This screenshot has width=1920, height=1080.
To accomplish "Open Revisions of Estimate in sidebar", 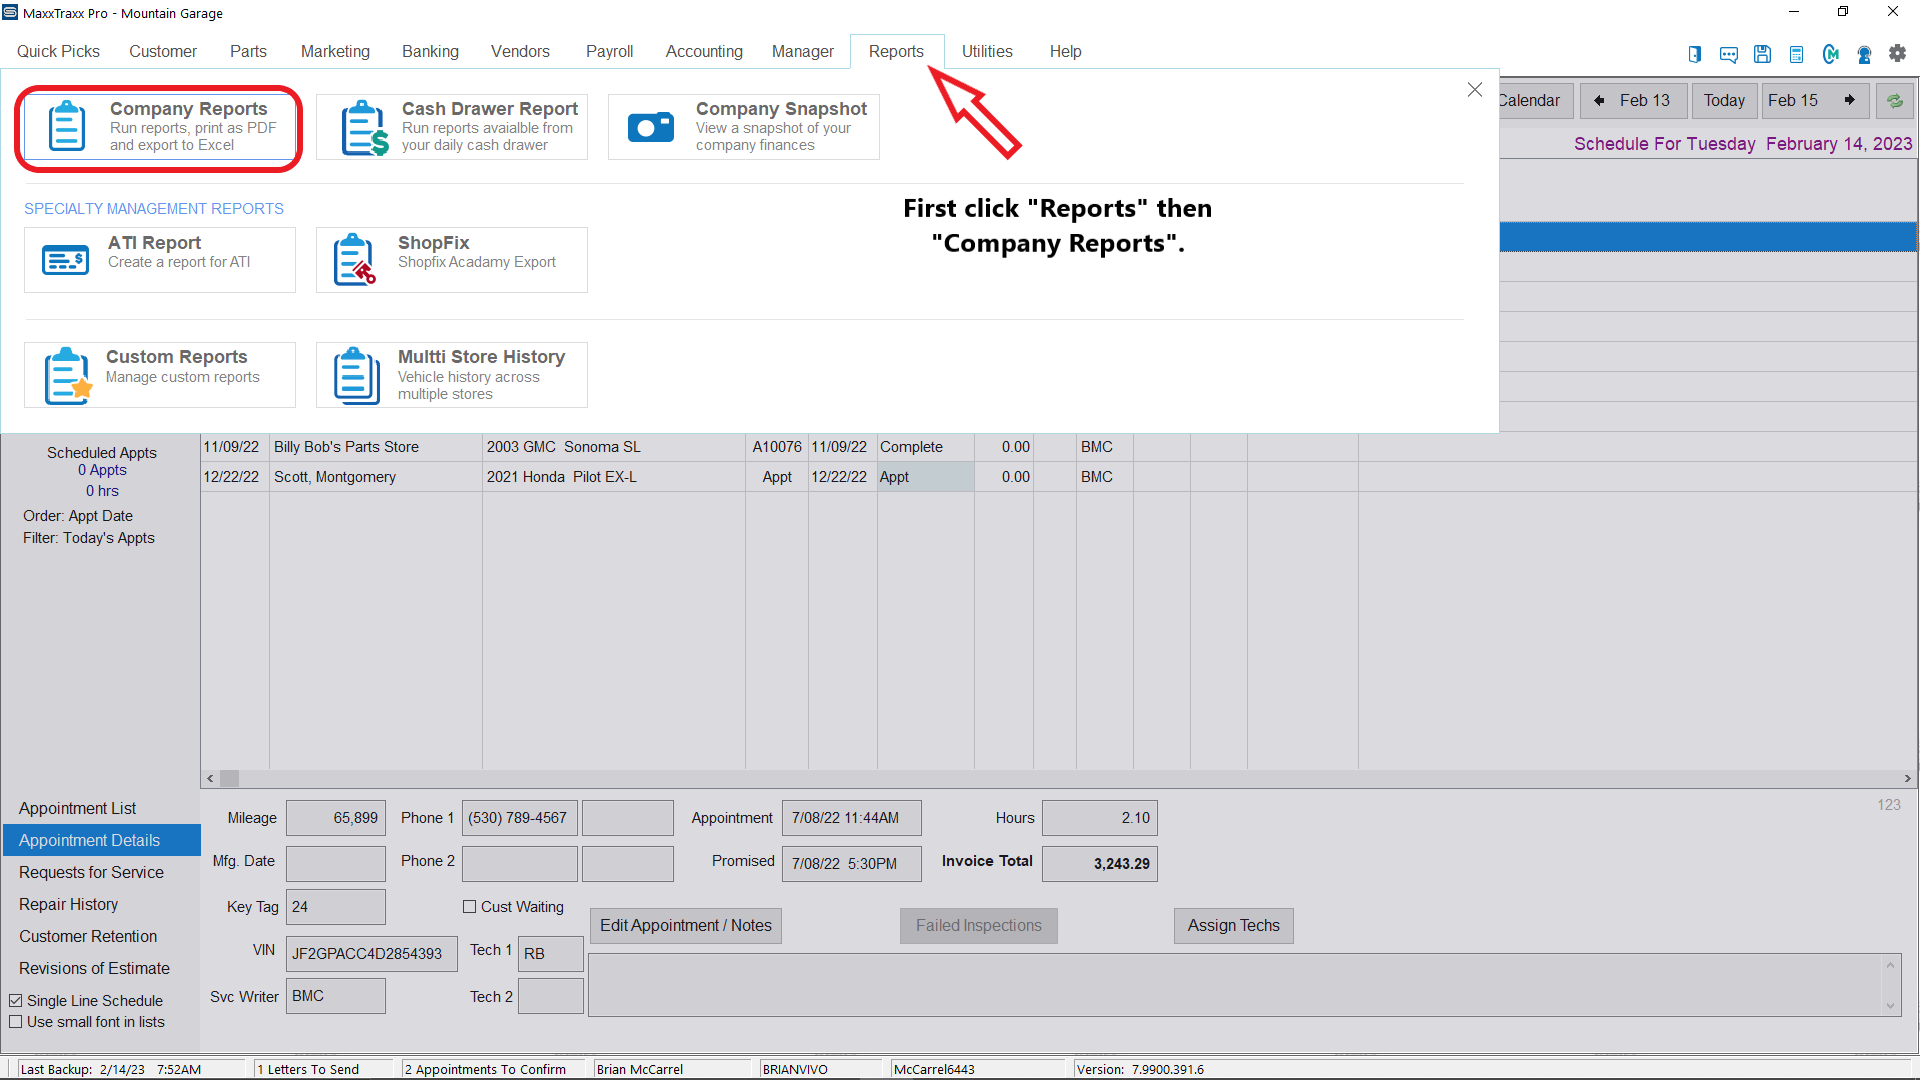I will (102, 968).
